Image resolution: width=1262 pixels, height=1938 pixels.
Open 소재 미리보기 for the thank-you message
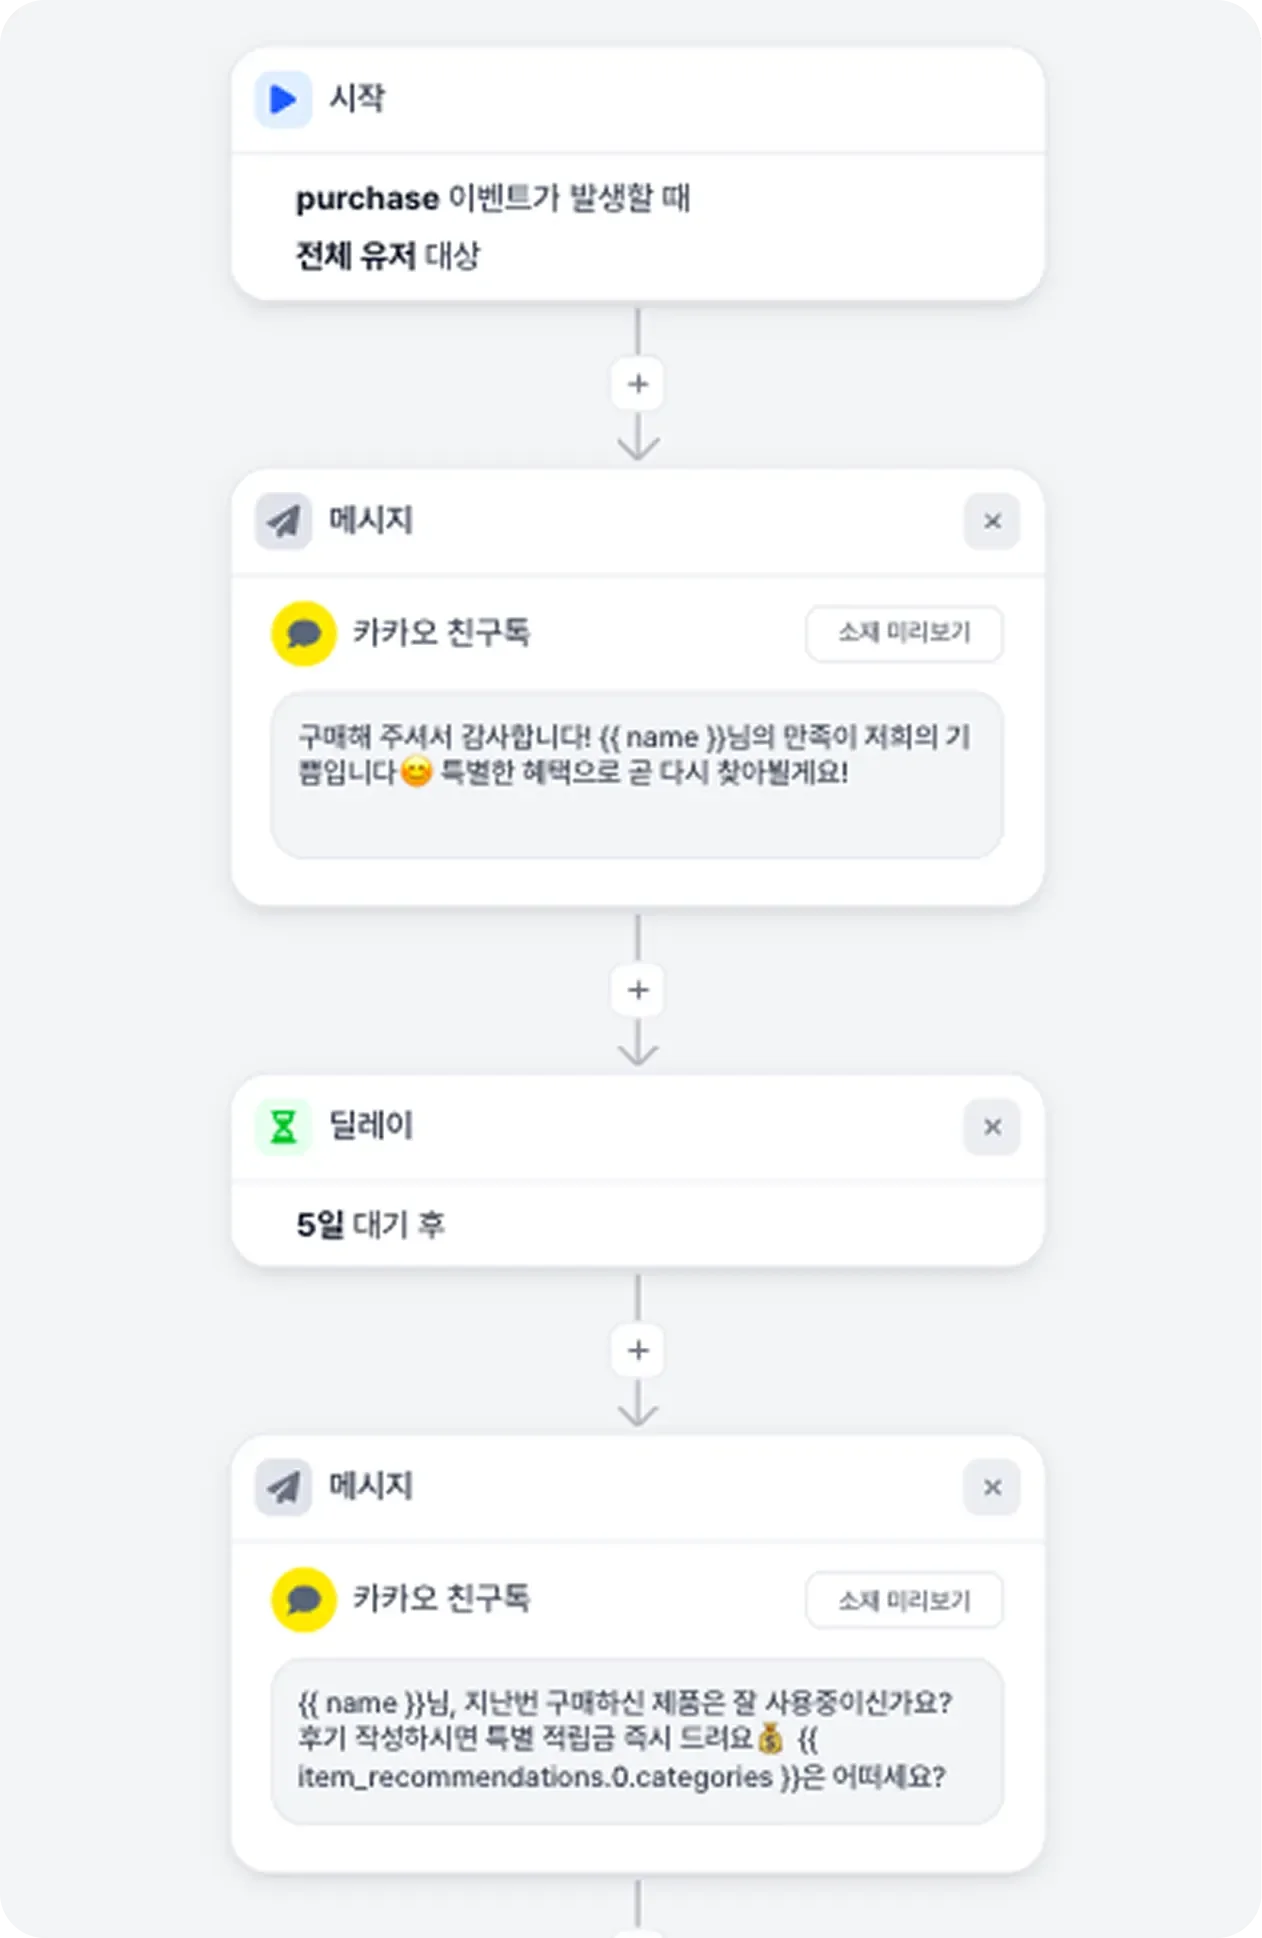point(903,633)
